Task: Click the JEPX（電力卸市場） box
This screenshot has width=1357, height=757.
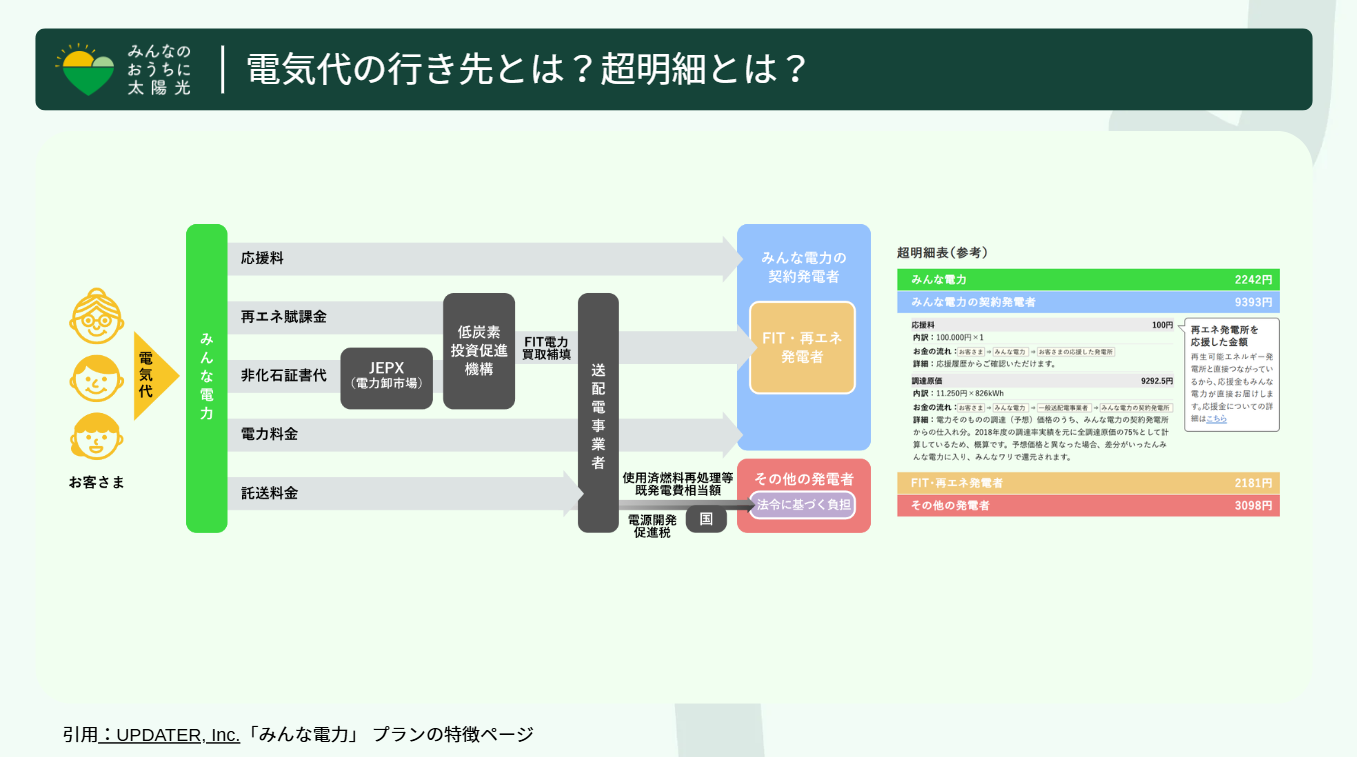Action: (386, 378)
